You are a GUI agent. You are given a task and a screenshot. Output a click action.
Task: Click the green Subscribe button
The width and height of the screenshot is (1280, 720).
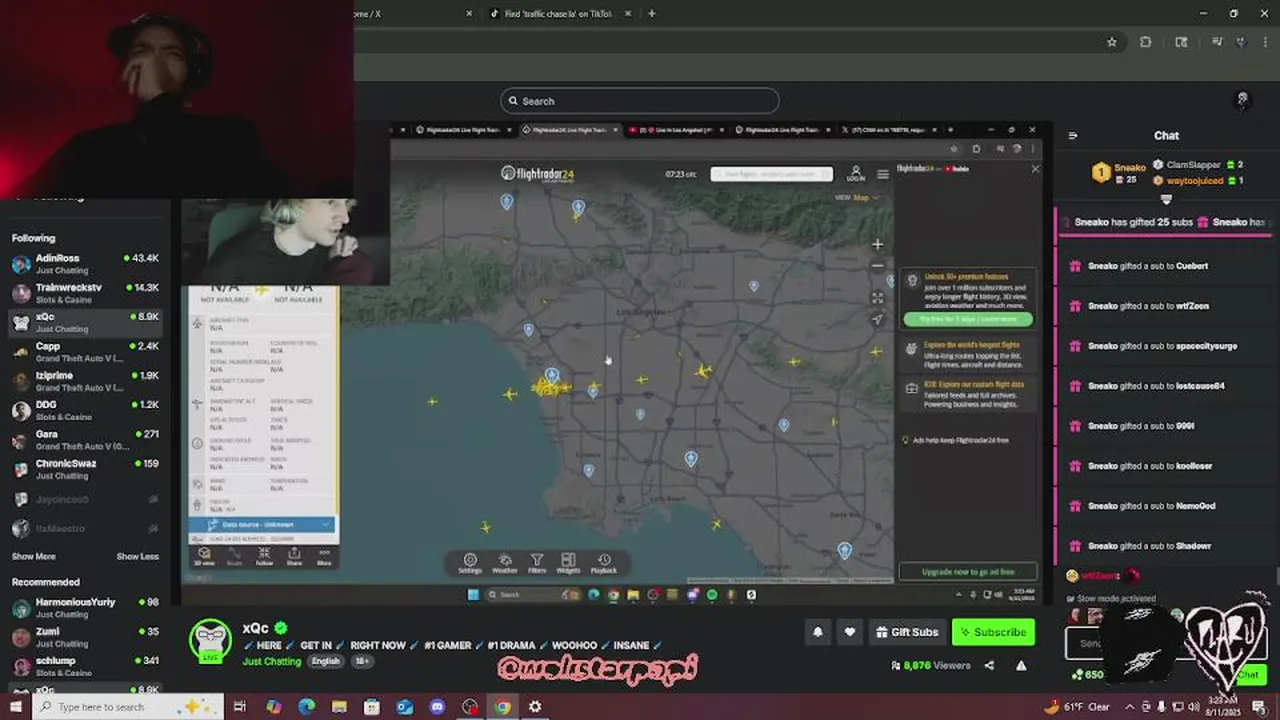[x=993, y=632]
